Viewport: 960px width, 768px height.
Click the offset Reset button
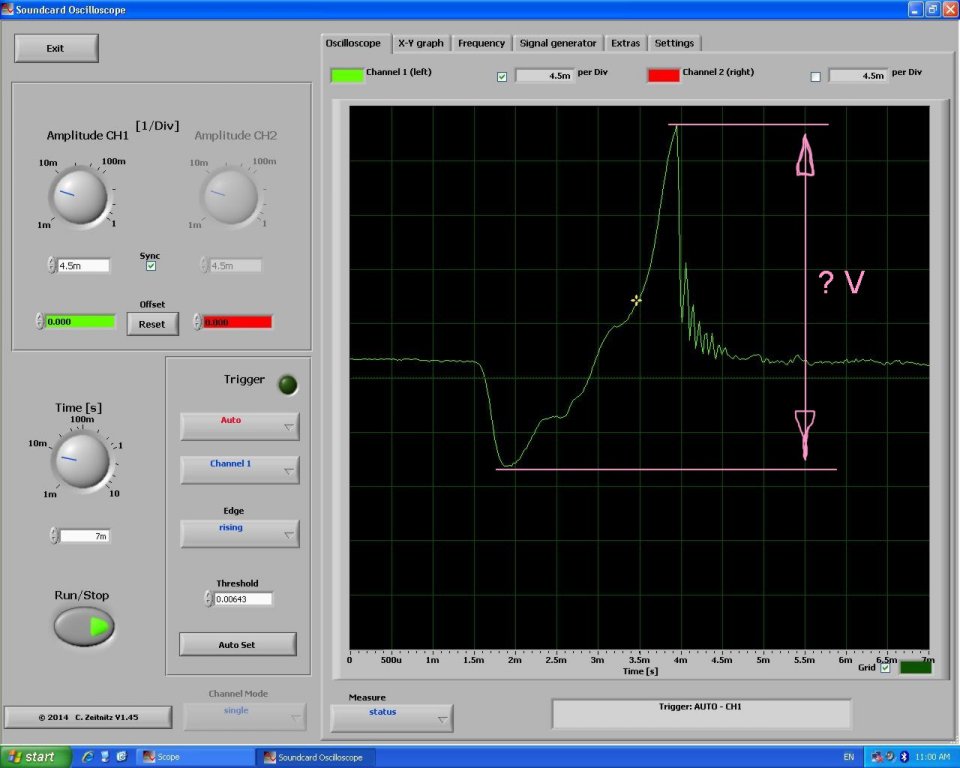(x=152, y=324)
